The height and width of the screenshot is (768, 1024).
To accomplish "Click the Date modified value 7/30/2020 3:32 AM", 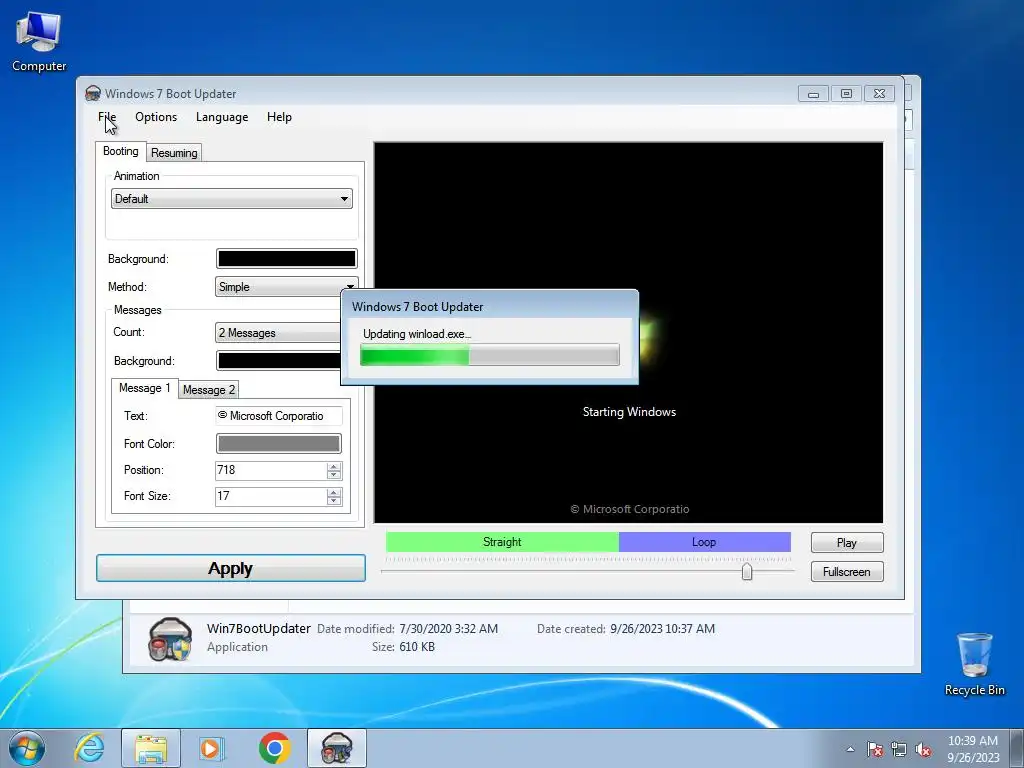I will point(449,629).
